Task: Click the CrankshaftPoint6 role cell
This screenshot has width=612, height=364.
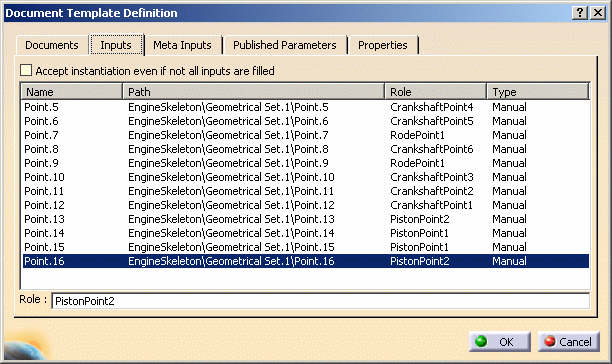Action: [x=432, y=149]
